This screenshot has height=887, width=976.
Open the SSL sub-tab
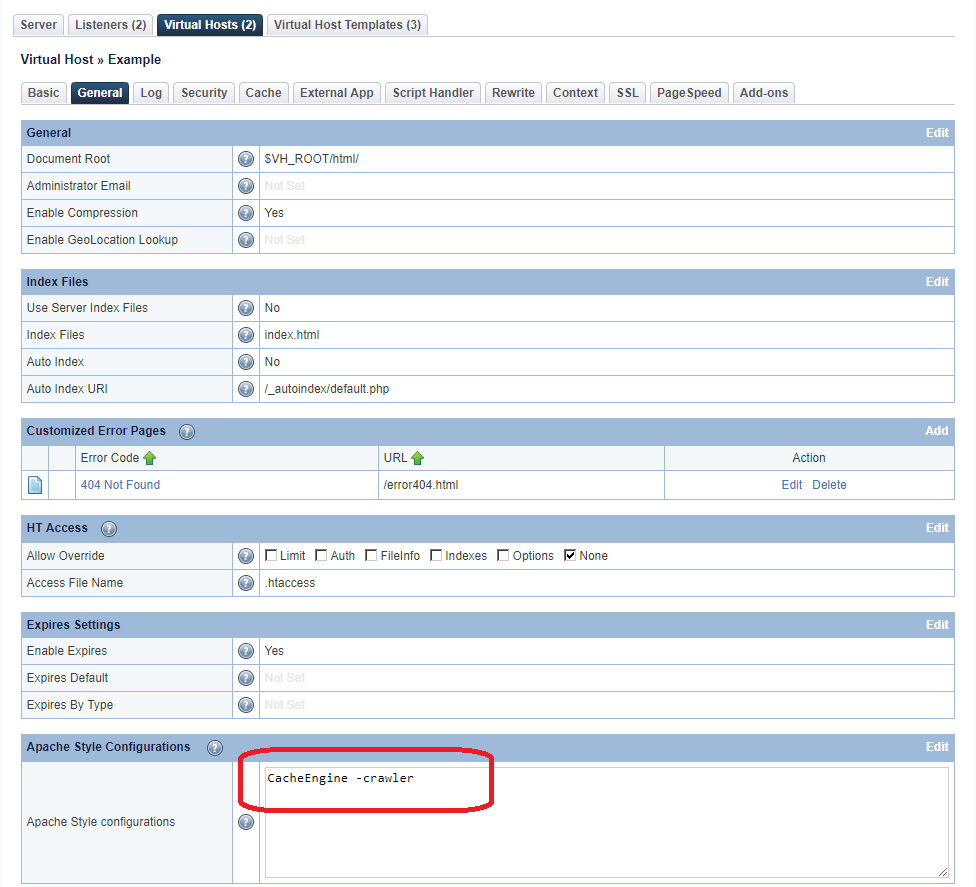coord(627,93)
